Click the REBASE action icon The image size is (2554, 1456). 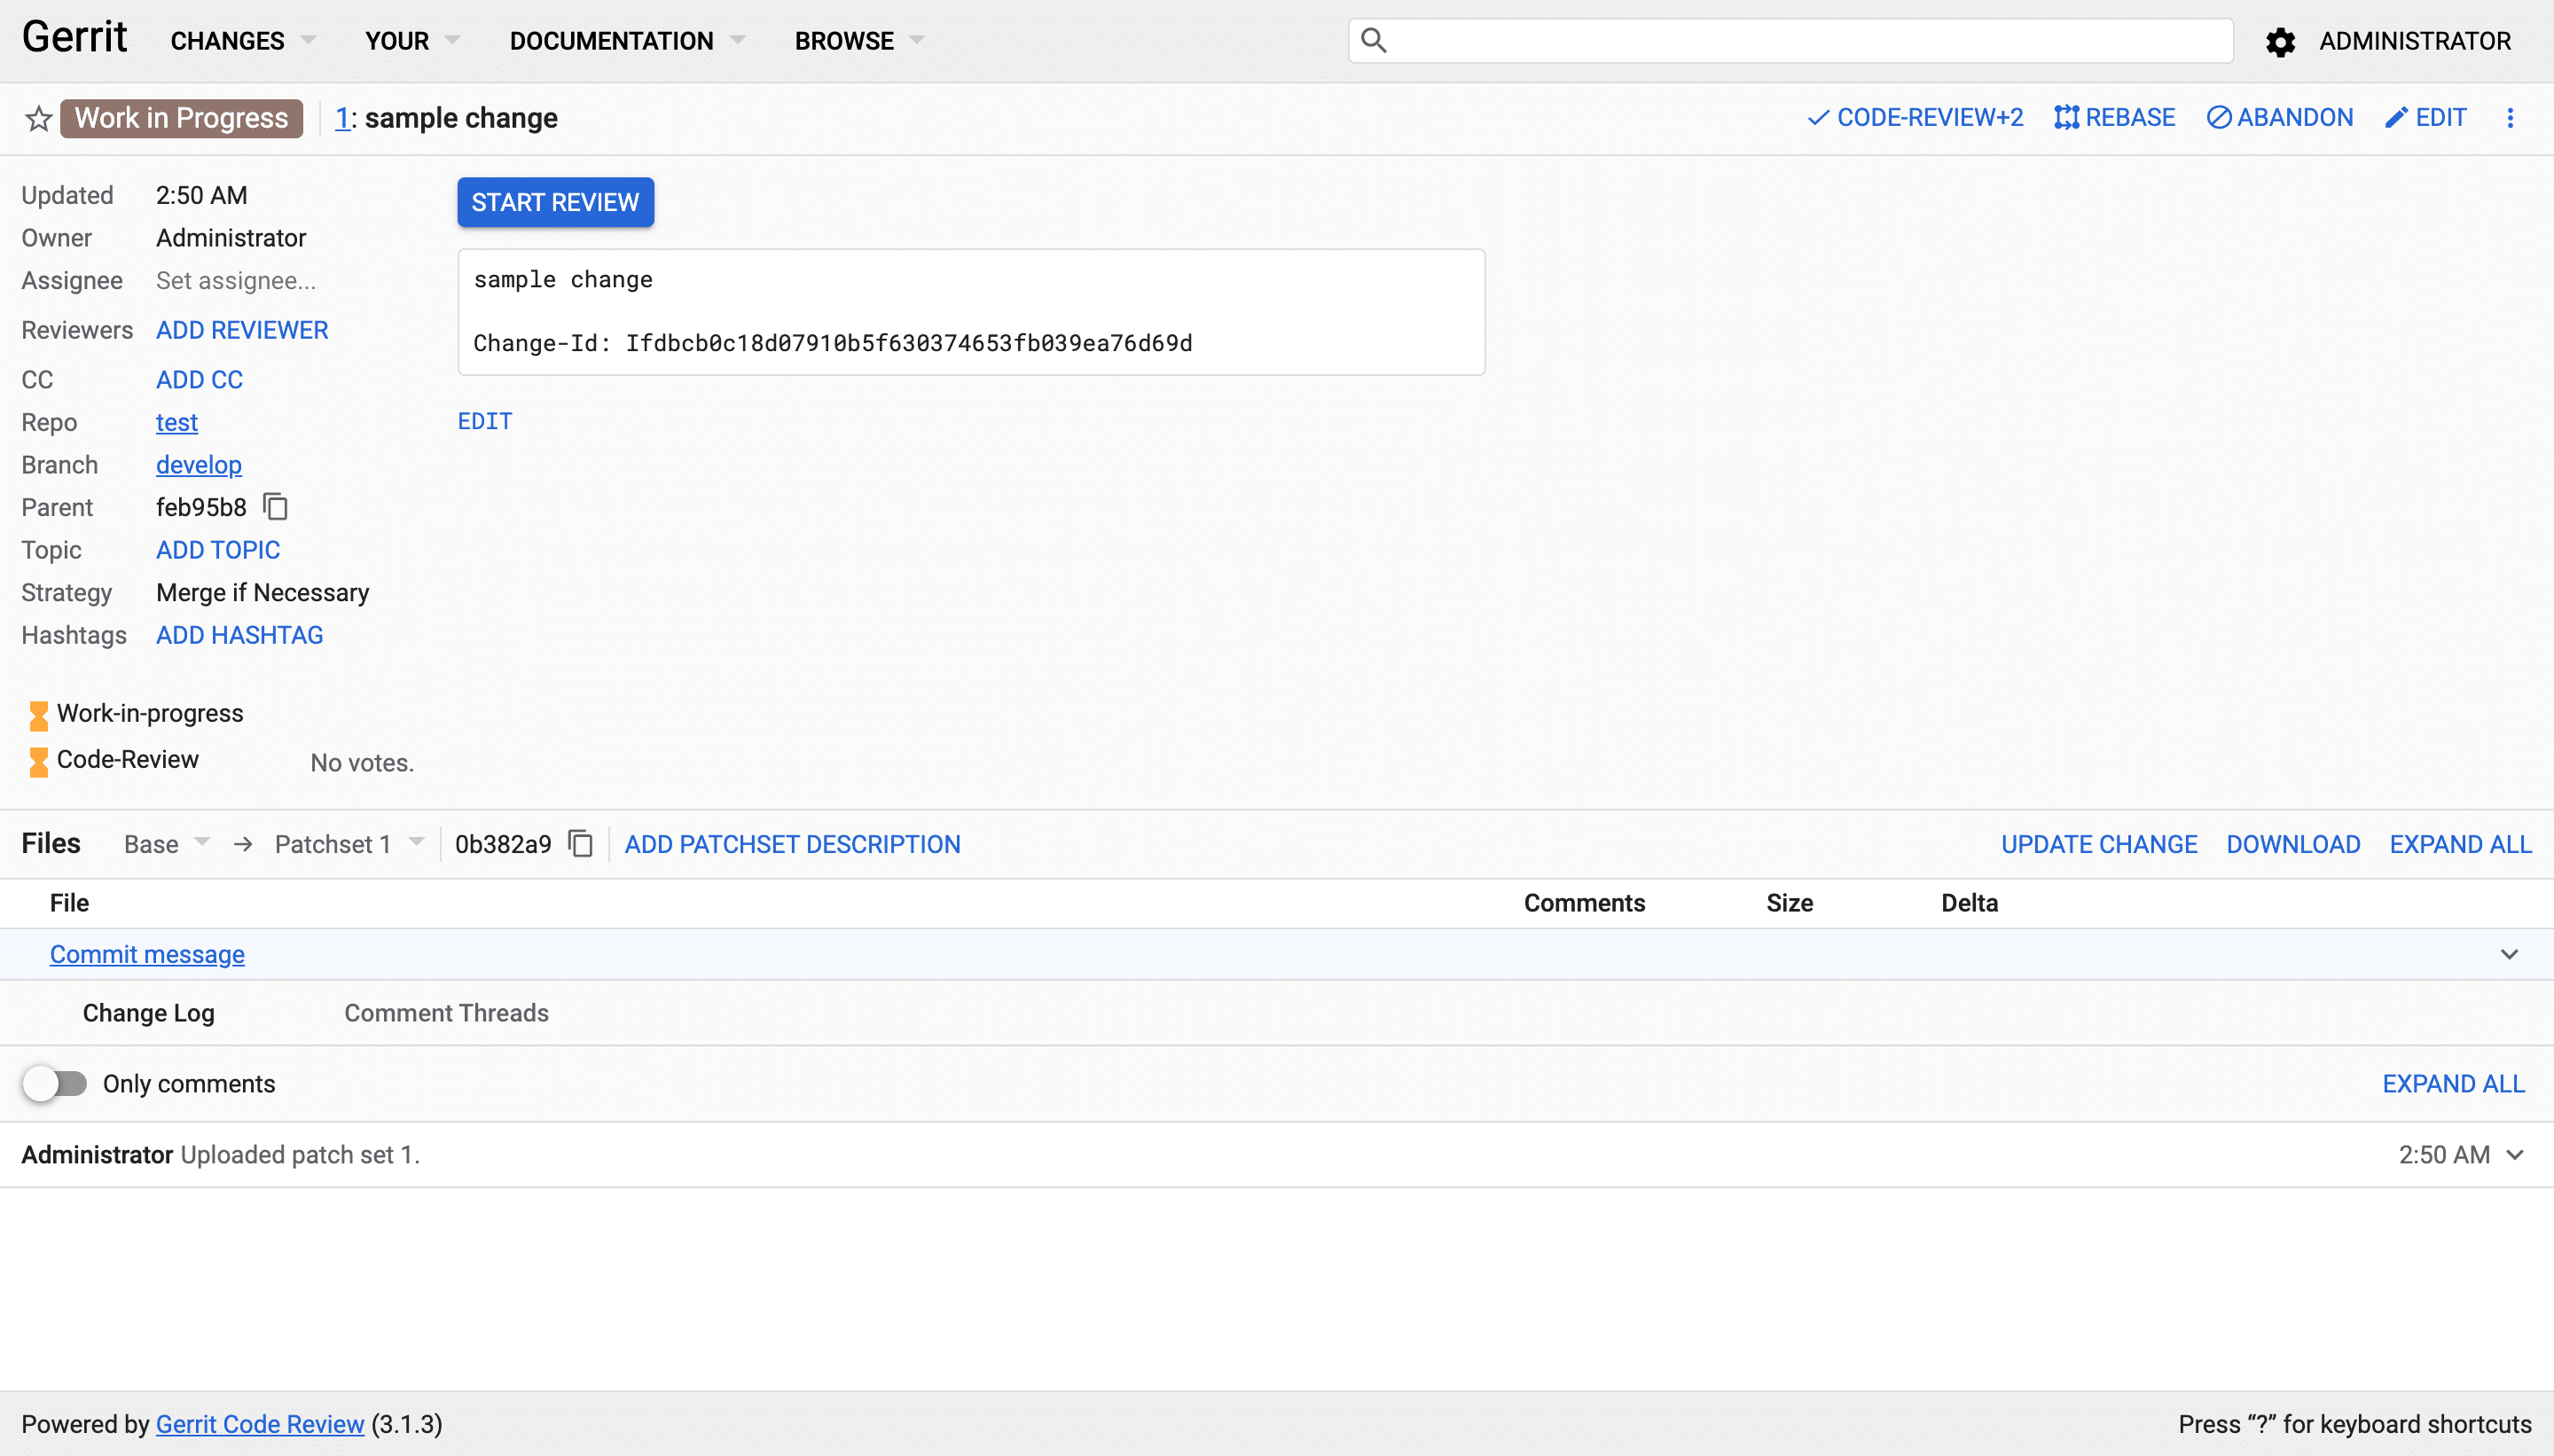pos(2064,118)
